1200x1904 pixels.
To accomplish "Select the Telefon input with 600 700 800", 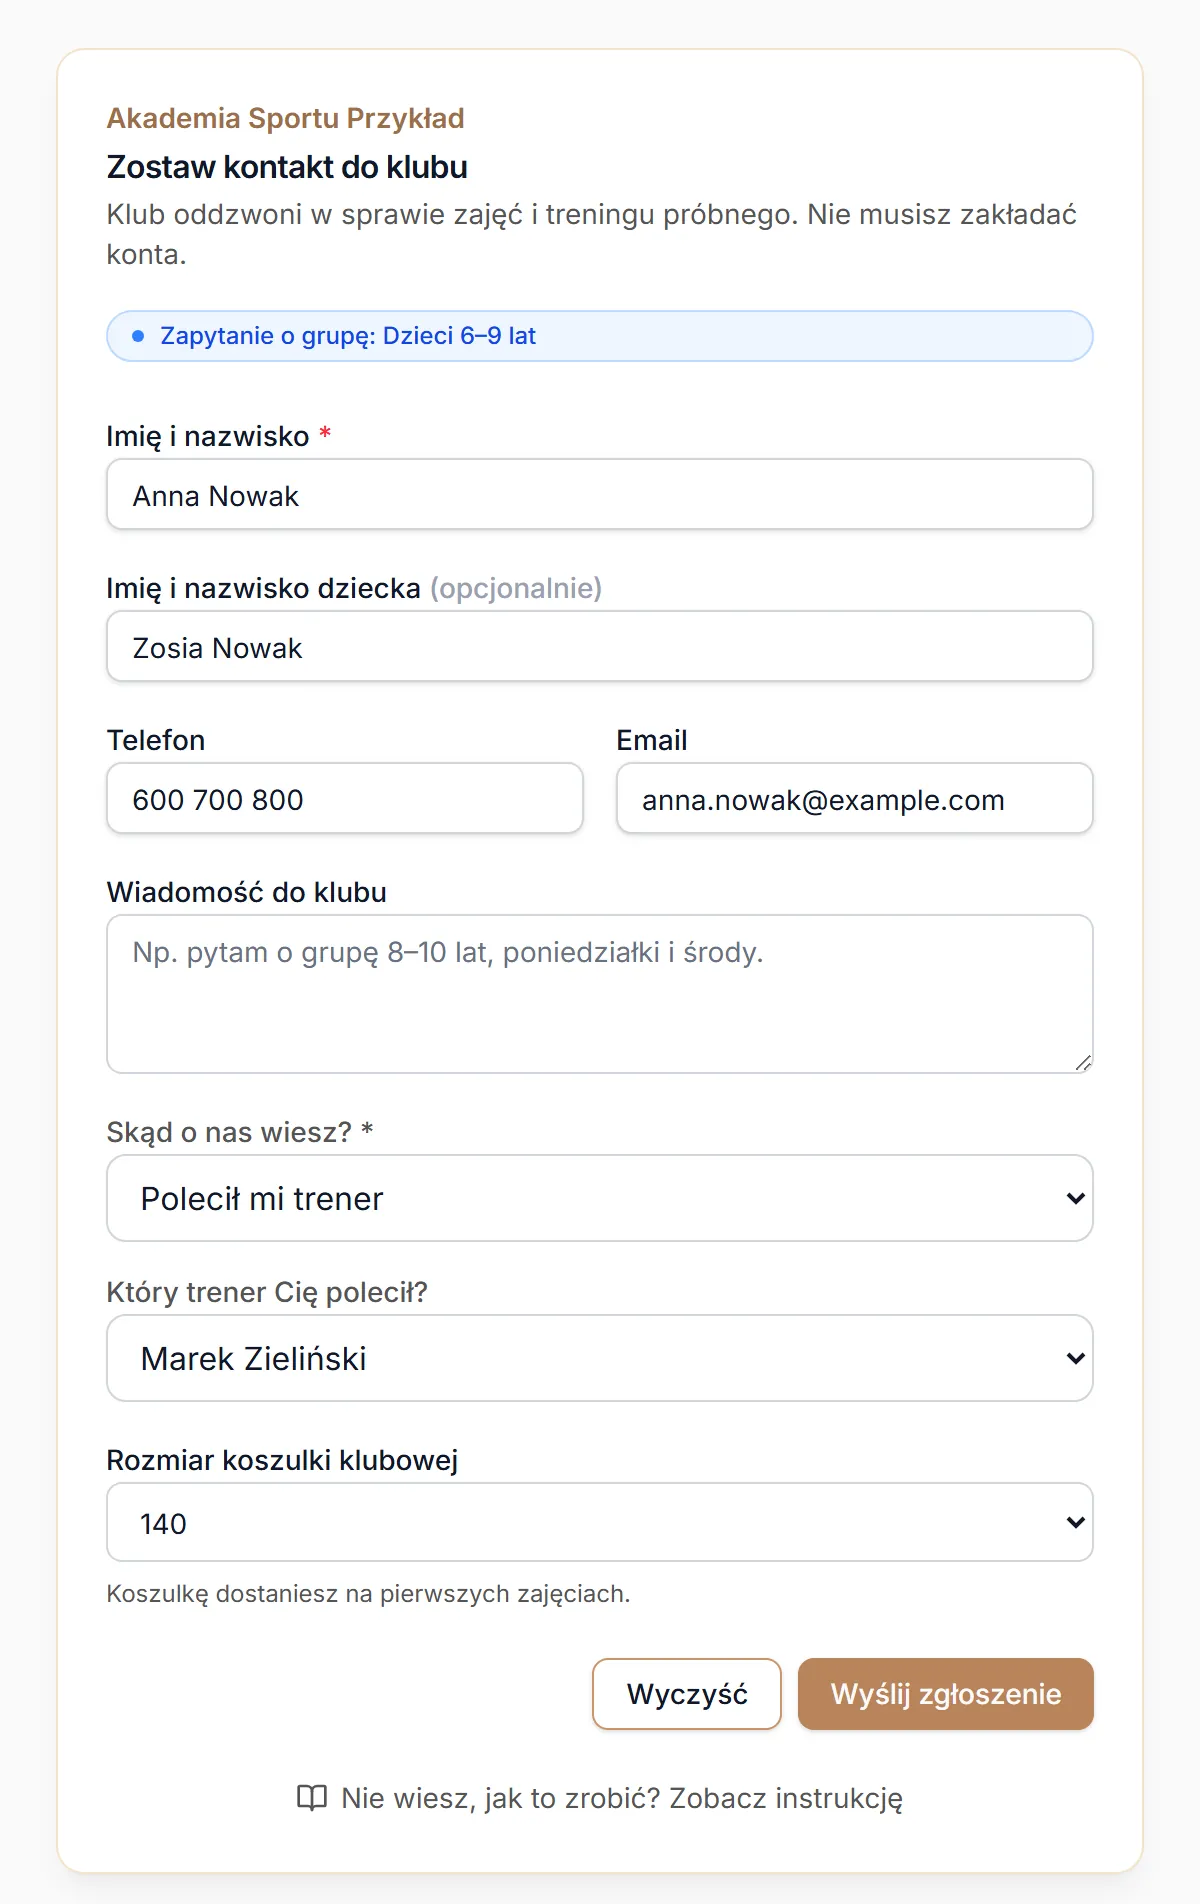I will [x=345, y=798].
